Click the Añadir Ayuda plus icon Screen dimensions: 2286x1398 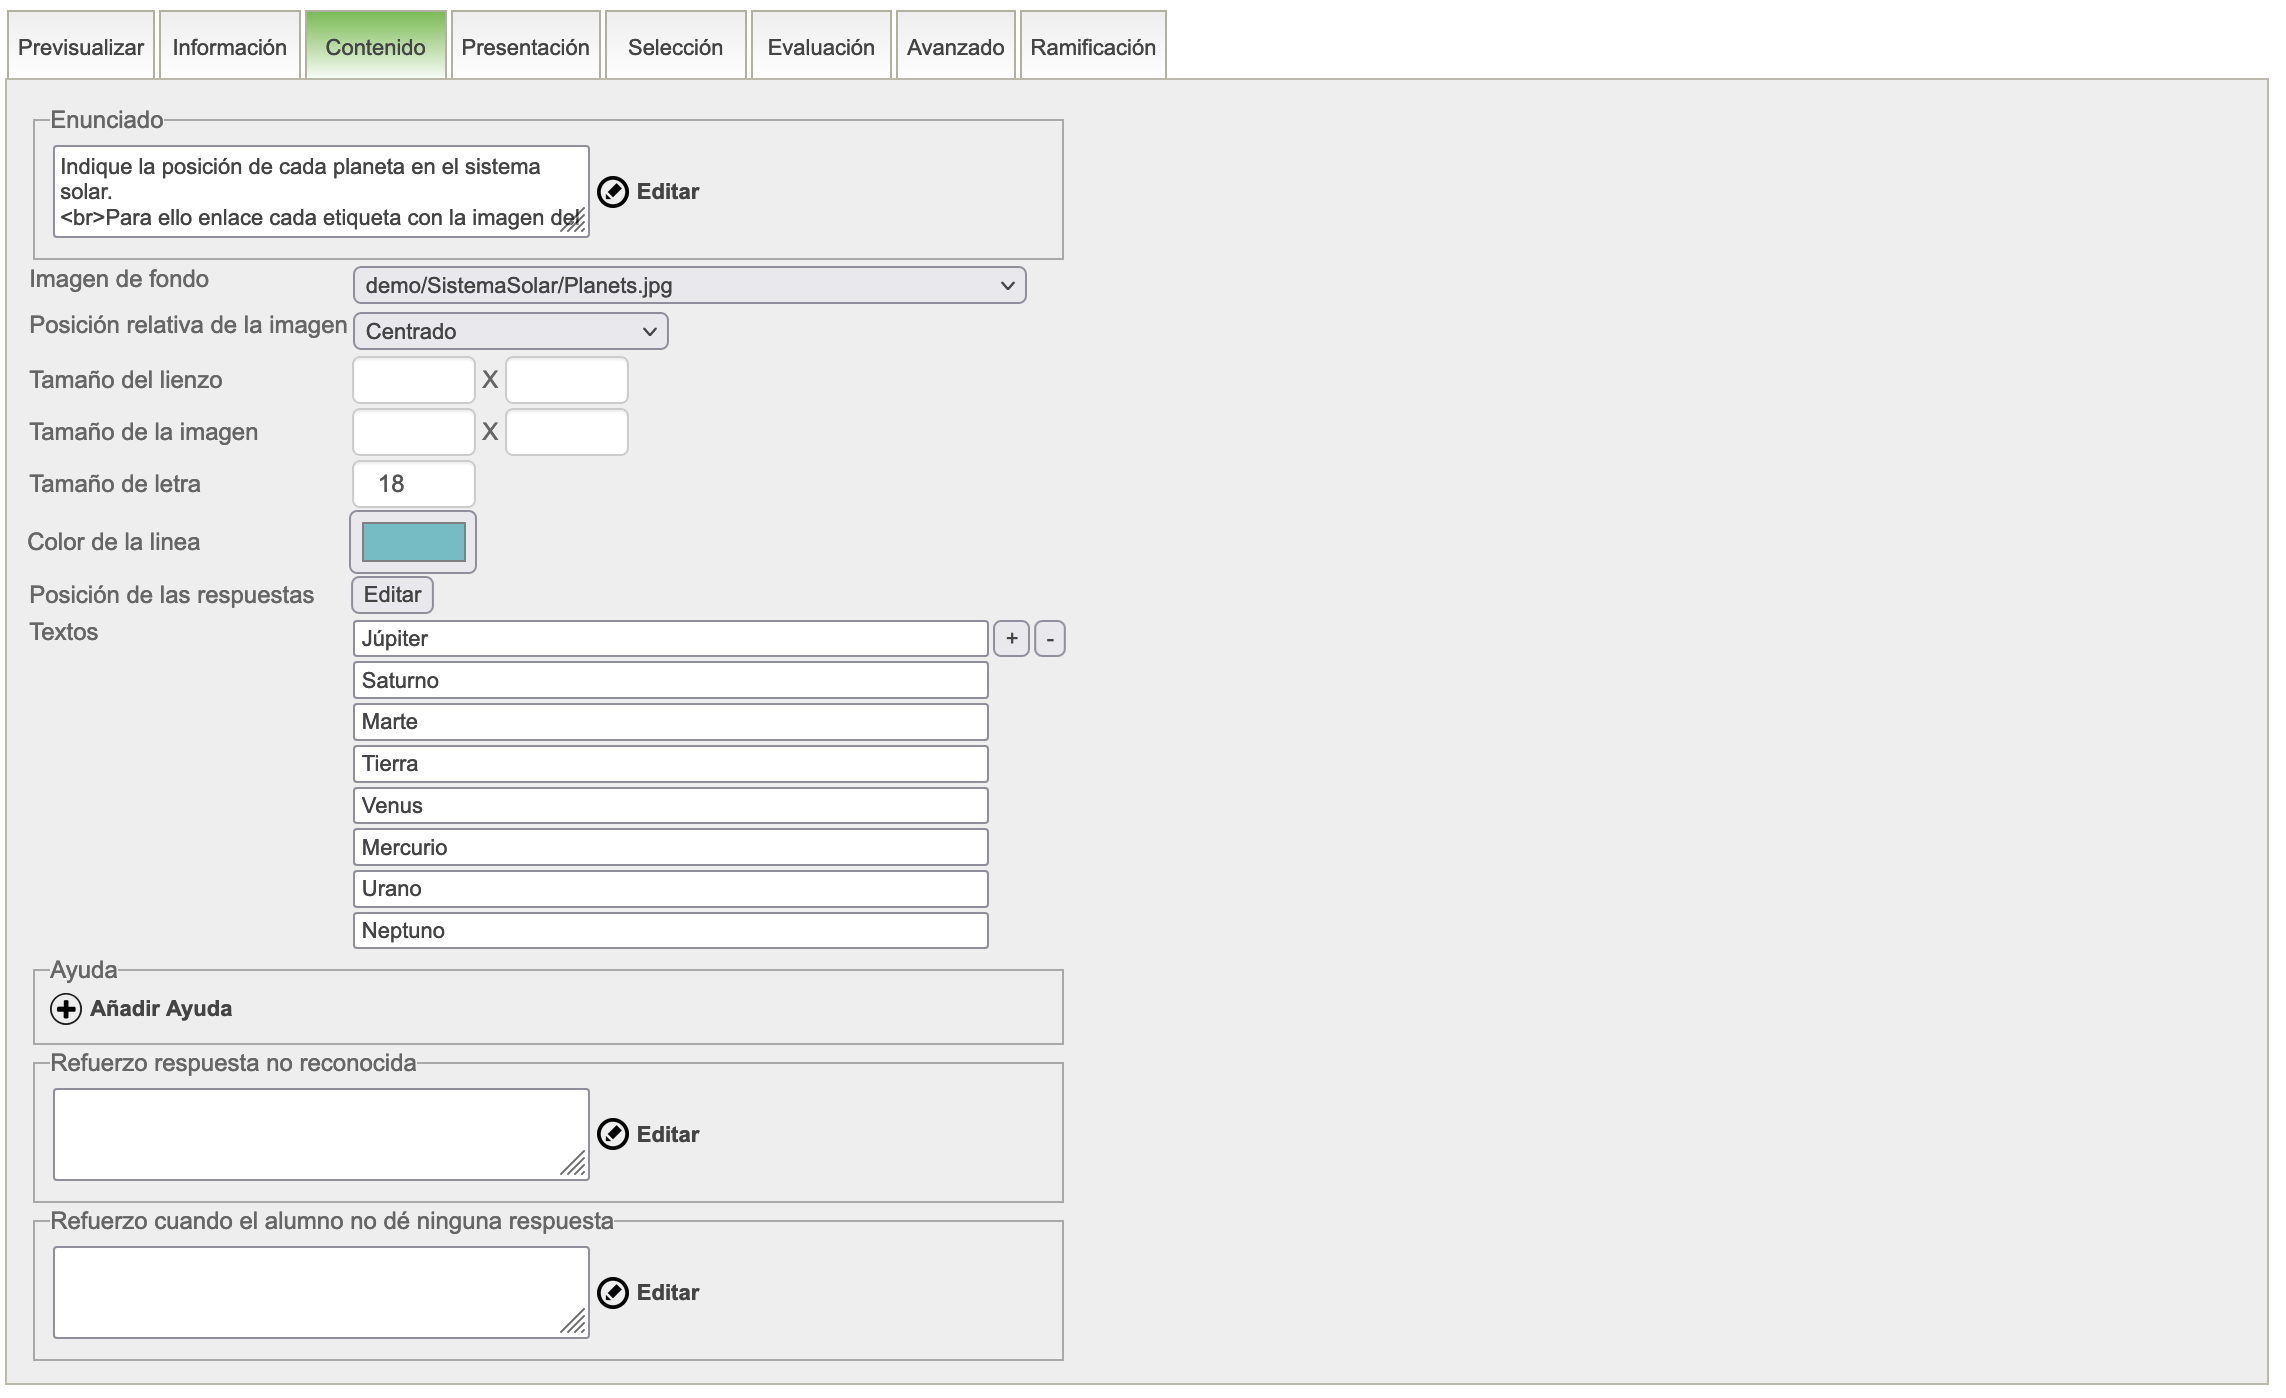click(66, 1009)
